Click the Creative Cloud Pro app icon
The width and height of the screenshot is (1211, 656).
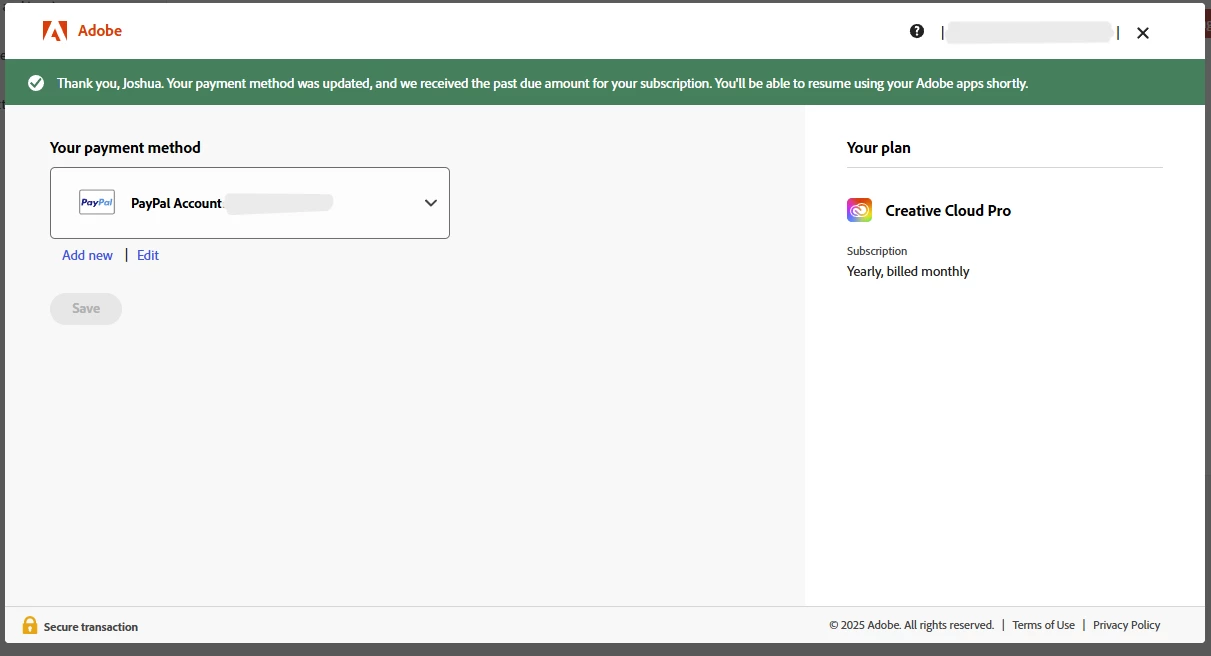859,210
